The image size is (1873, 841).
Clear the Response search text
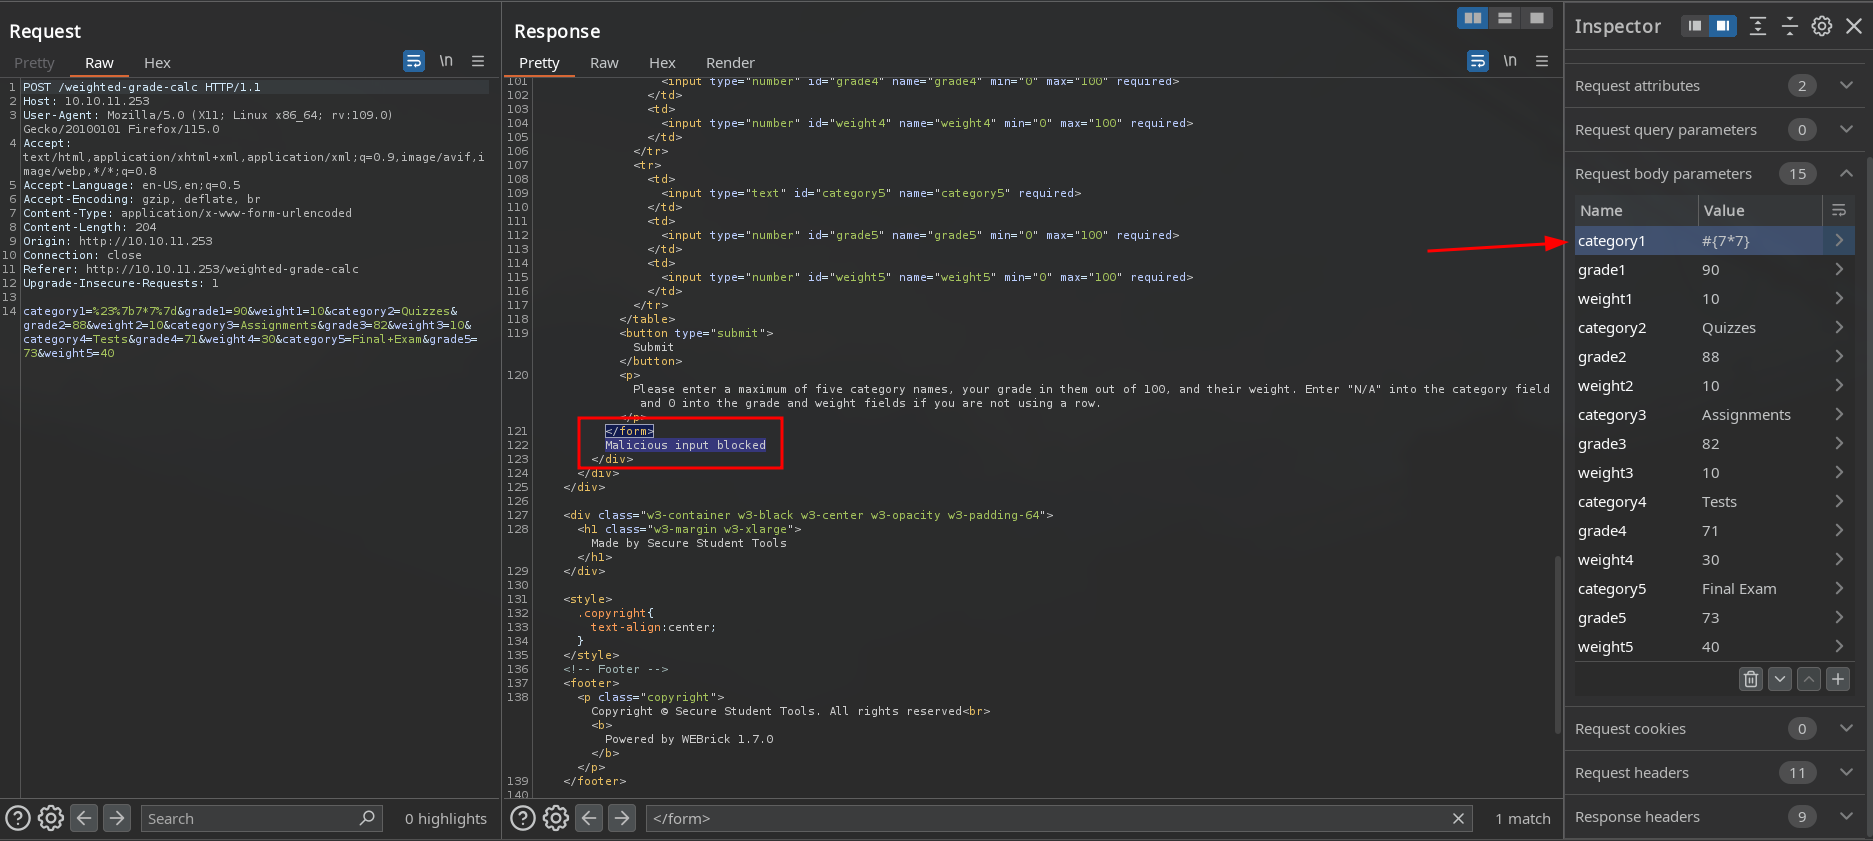click(x=1459, y=819)
